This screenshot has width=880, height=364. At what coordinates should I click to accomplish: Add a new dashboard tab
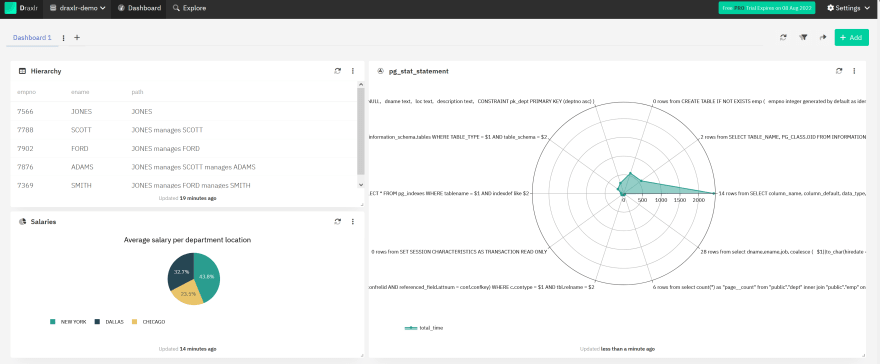[x=77, y=38]
